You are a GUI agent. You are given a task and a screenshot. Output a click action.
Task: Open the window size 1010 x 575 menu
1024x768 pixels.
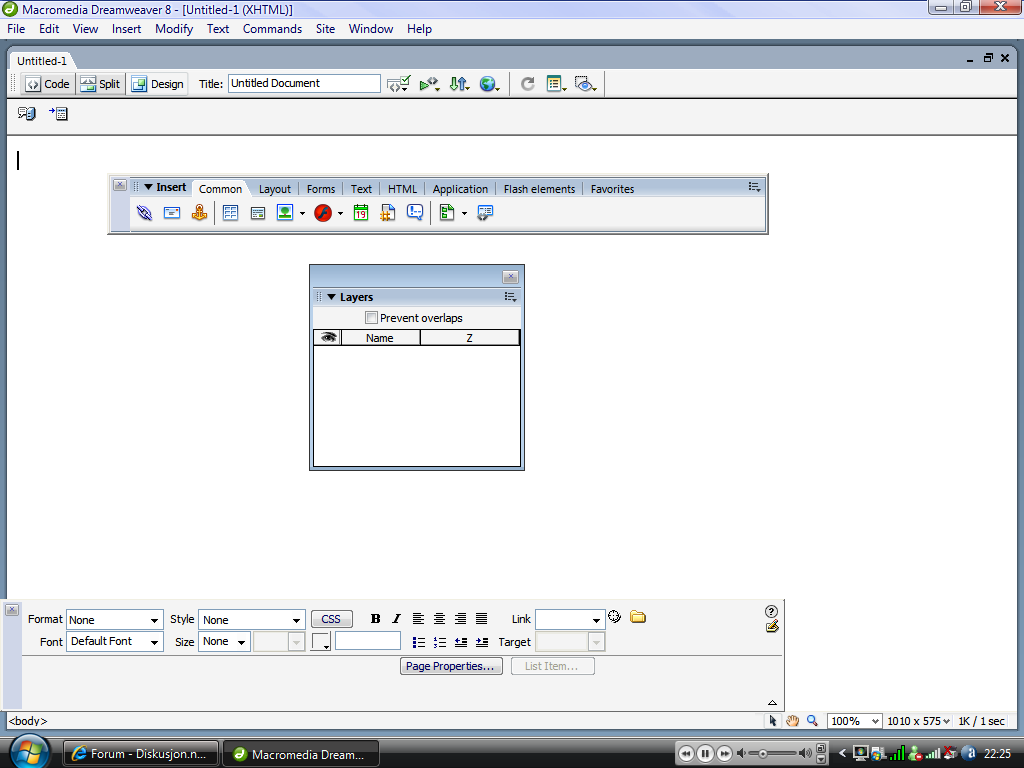click(918, 721)
